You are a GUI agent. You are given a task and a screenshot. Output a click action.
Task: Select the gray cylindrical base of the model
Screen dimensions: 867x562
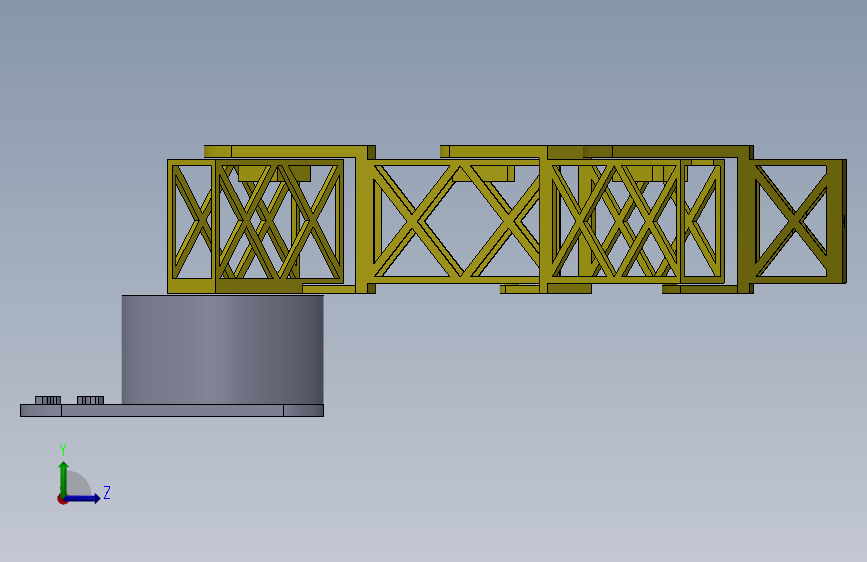click(222, 350)
